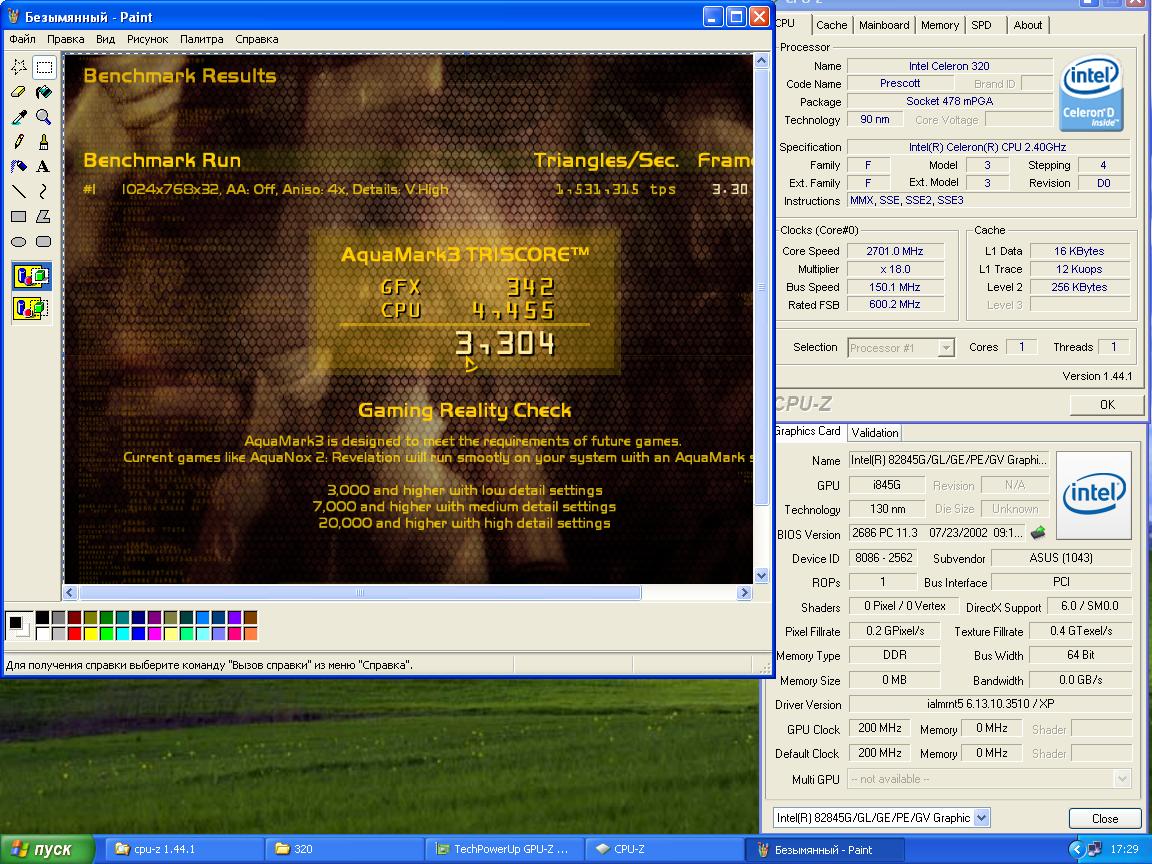This screenshot has height=864, width=1152.
Task: Activate the Pick Color eyedropper tool
Action: pyautogui.click(x=19, y=117)
